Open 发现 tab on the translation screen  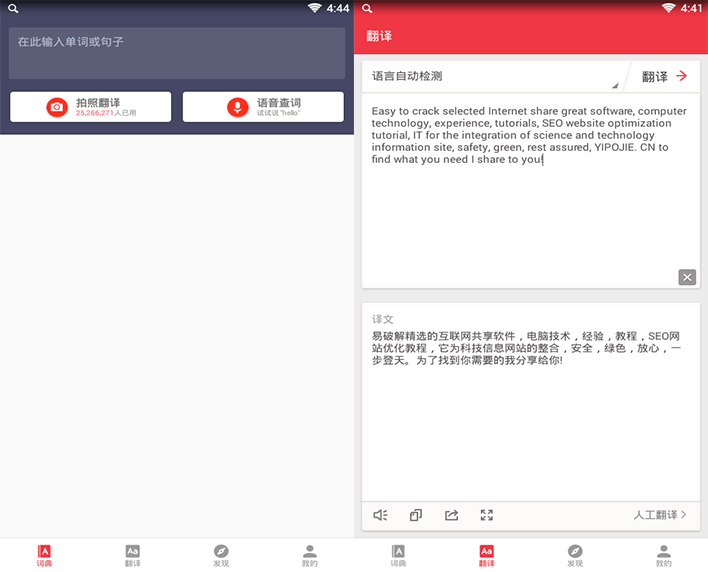[575, 555]
